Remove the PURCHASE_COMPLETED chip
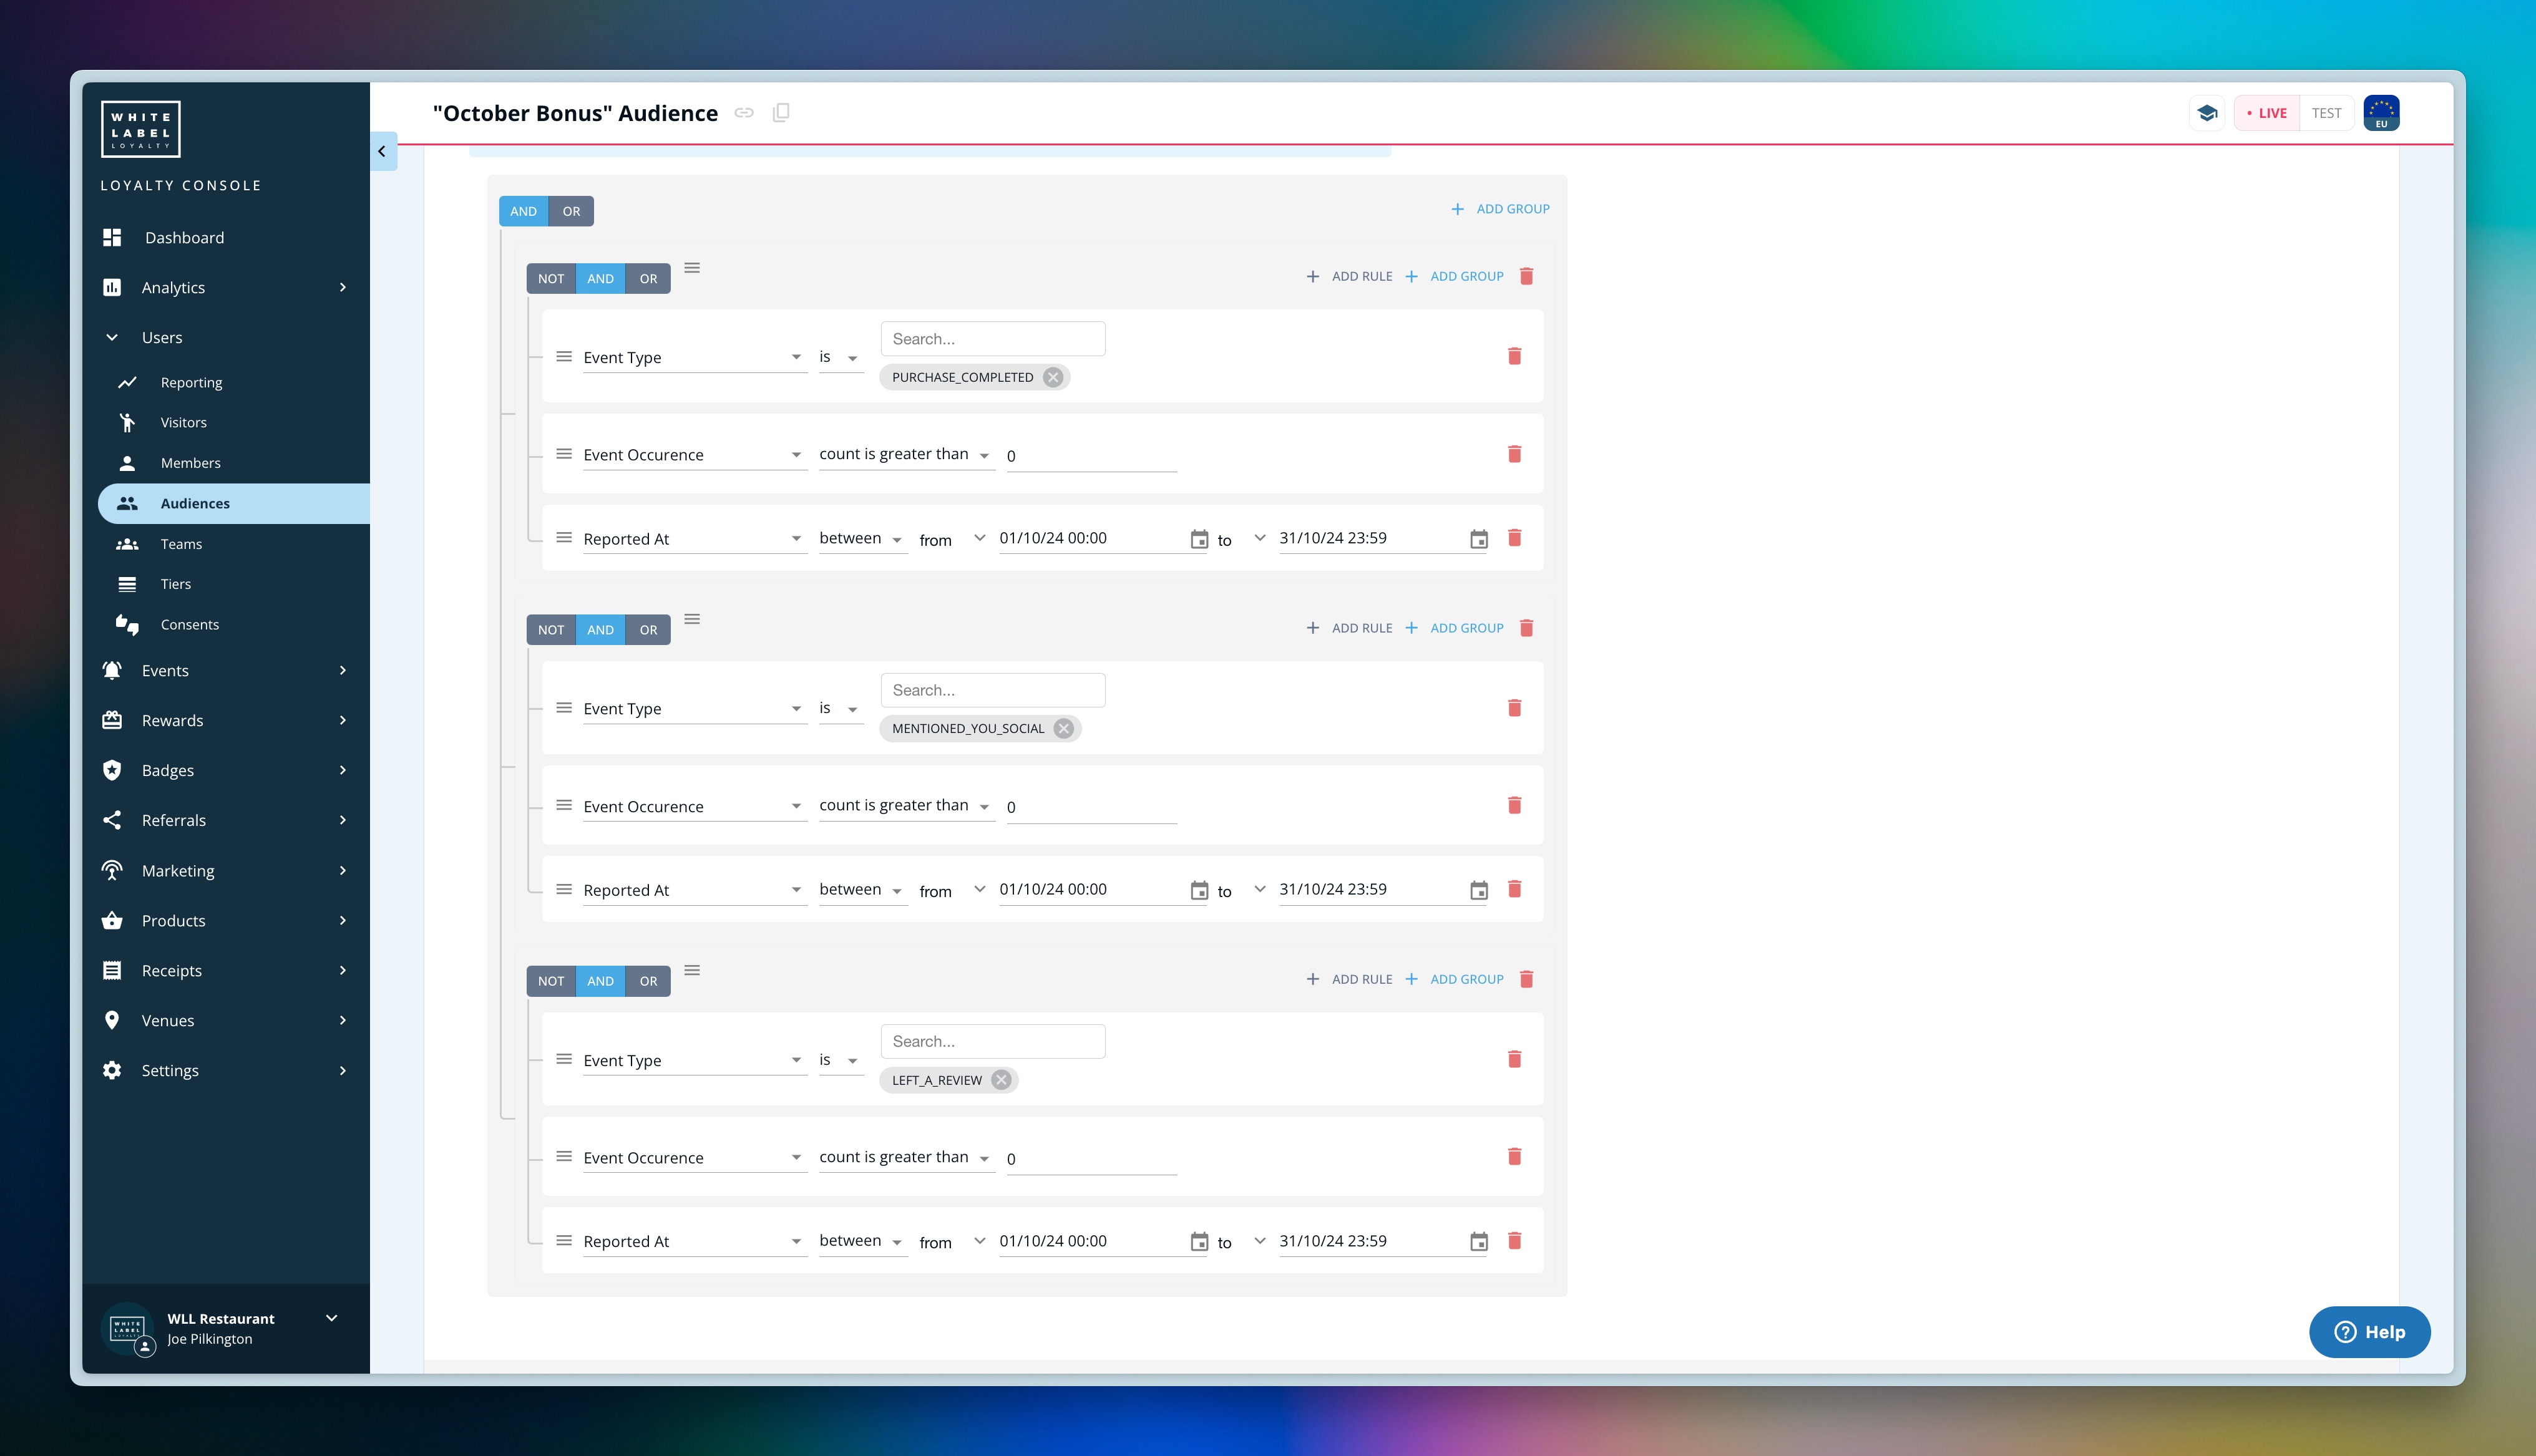Screen dimensions: 2536x1456 pyautogui.click(x=1053, y=377)
